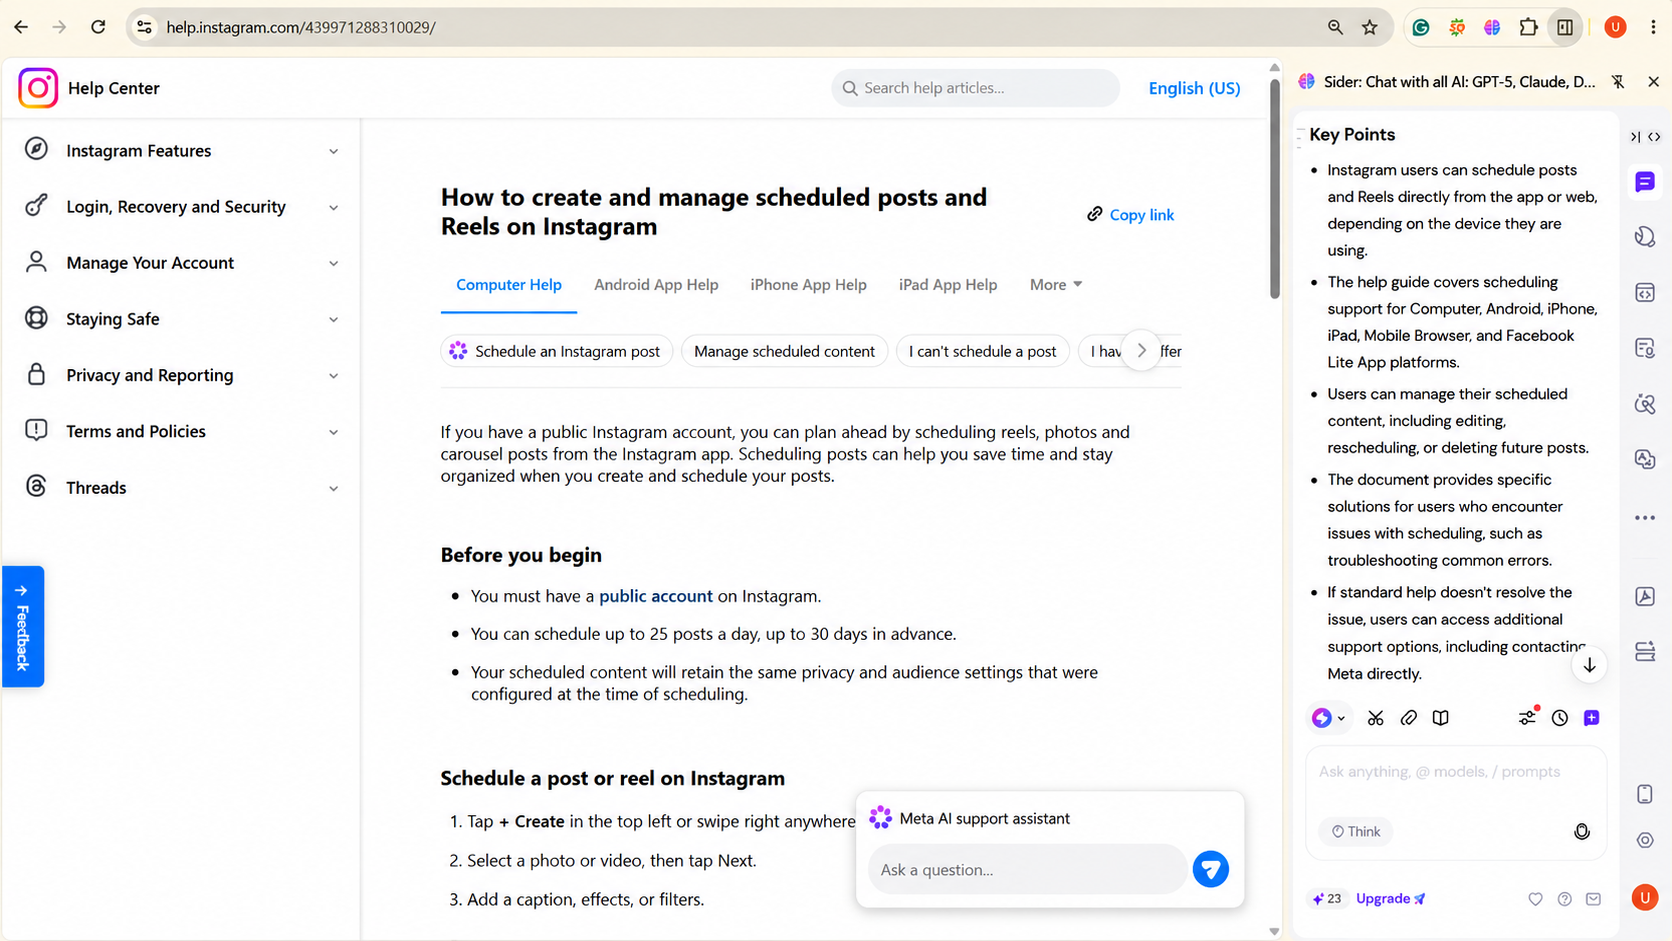Click Upgrade in Sider panel
The width and height of the screenshot is (1672, 941).
pyautogui.click(x=1390, y=899)
